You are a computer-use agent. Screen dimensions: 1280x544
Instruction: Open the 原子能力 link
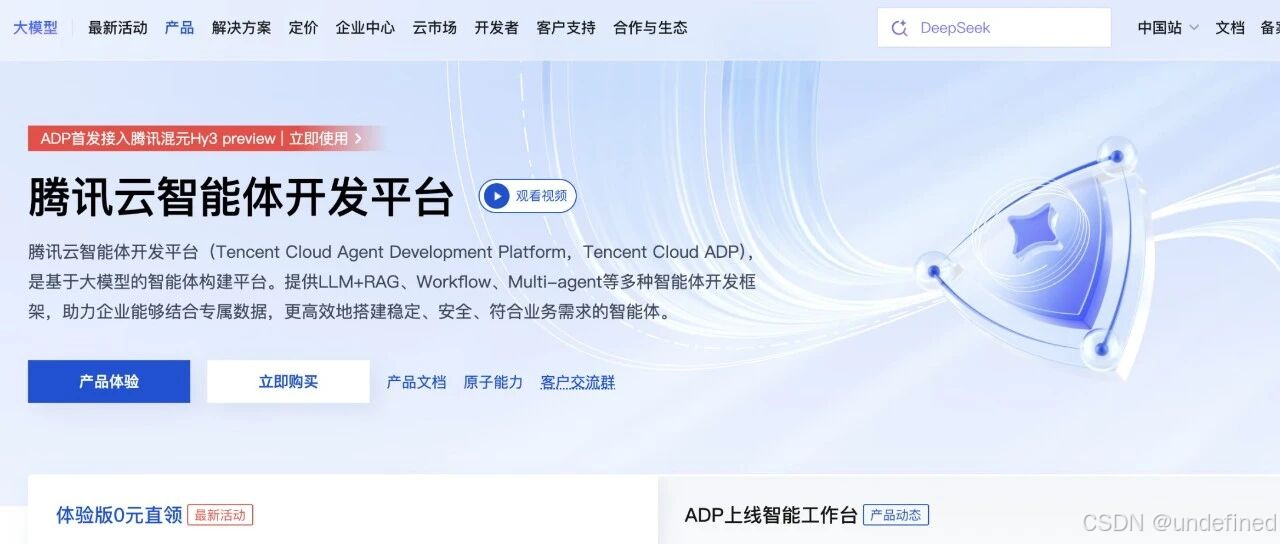pyautogui.click(x=493, y=382)
